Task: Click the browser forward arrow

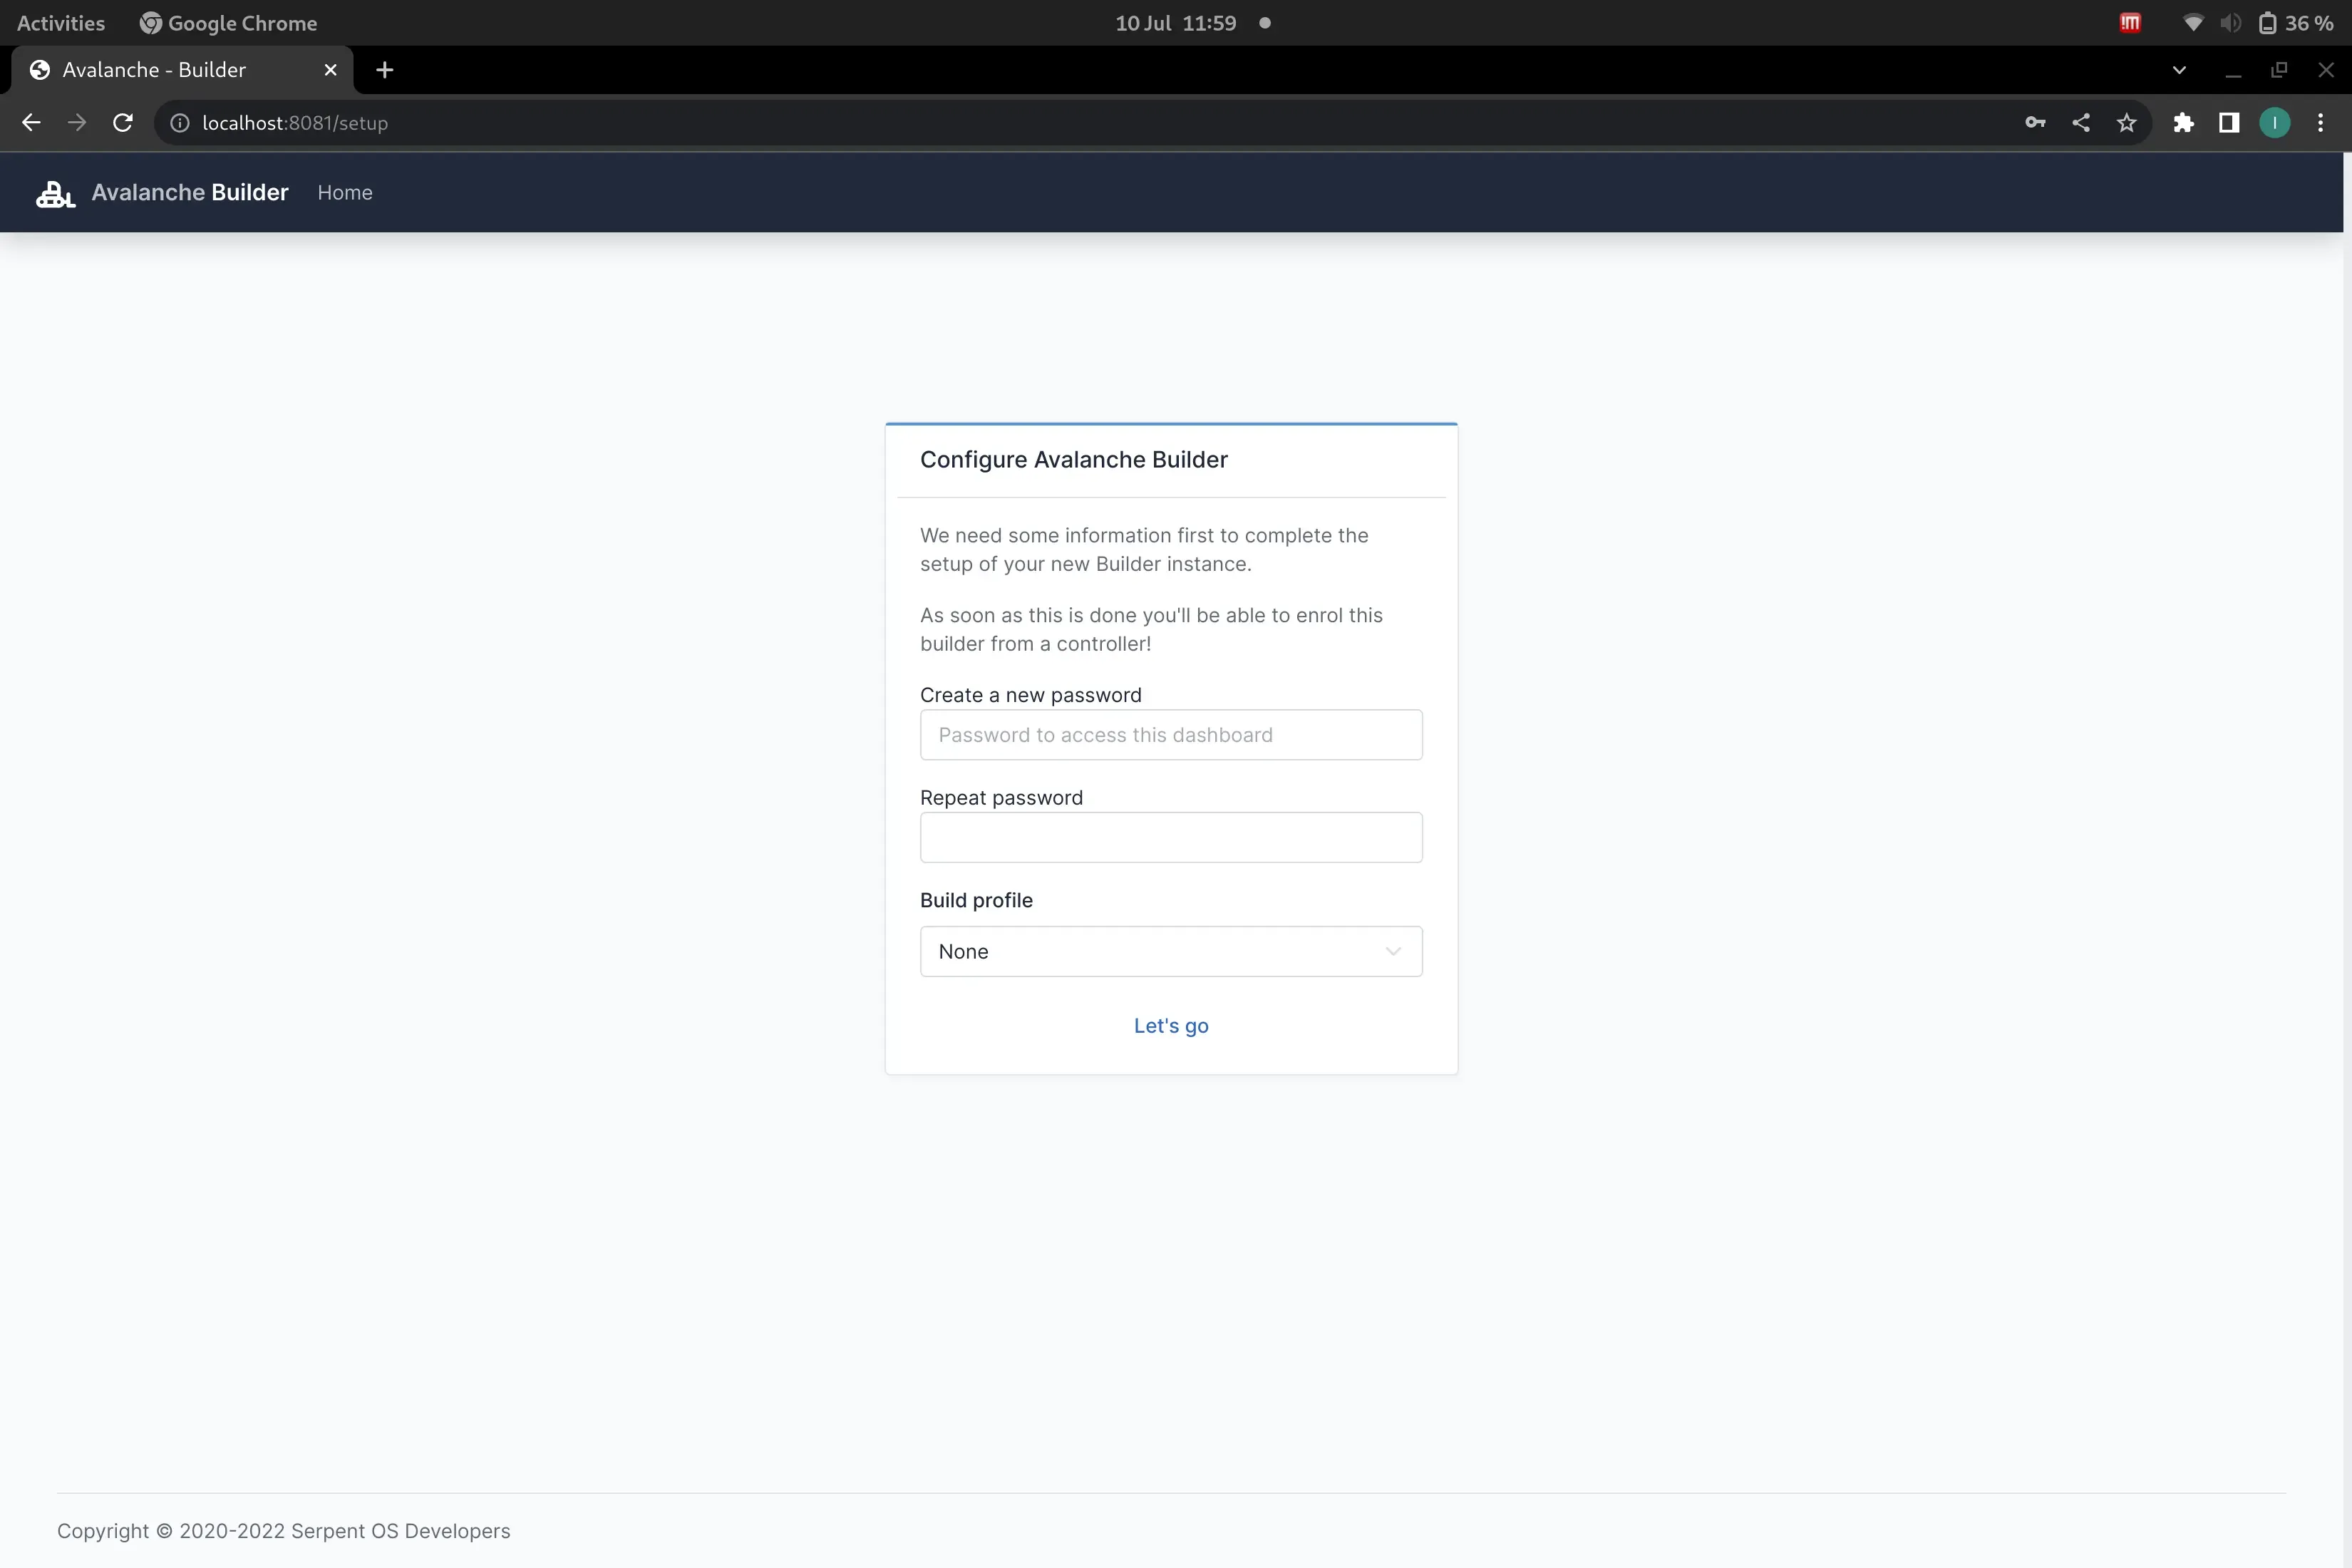Action: (77, 123)
